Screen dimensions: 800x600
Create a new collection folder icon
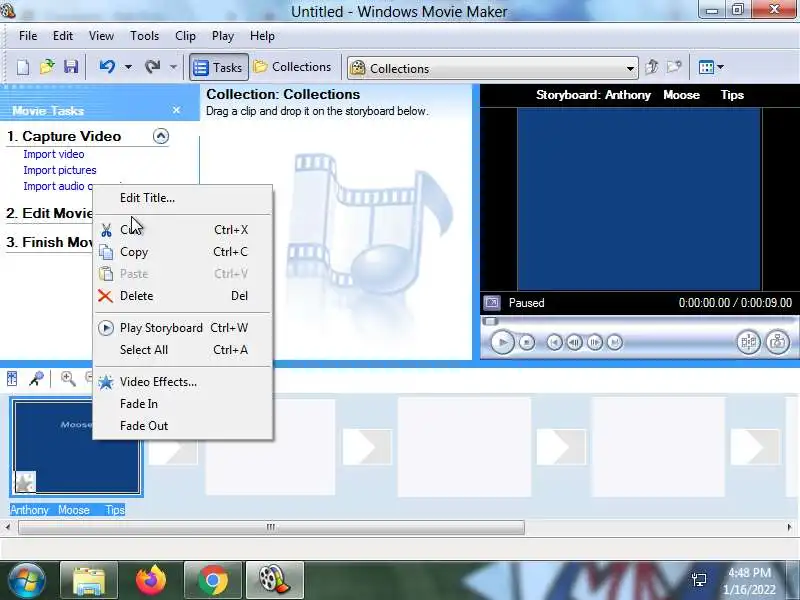[x=674, y=67]
